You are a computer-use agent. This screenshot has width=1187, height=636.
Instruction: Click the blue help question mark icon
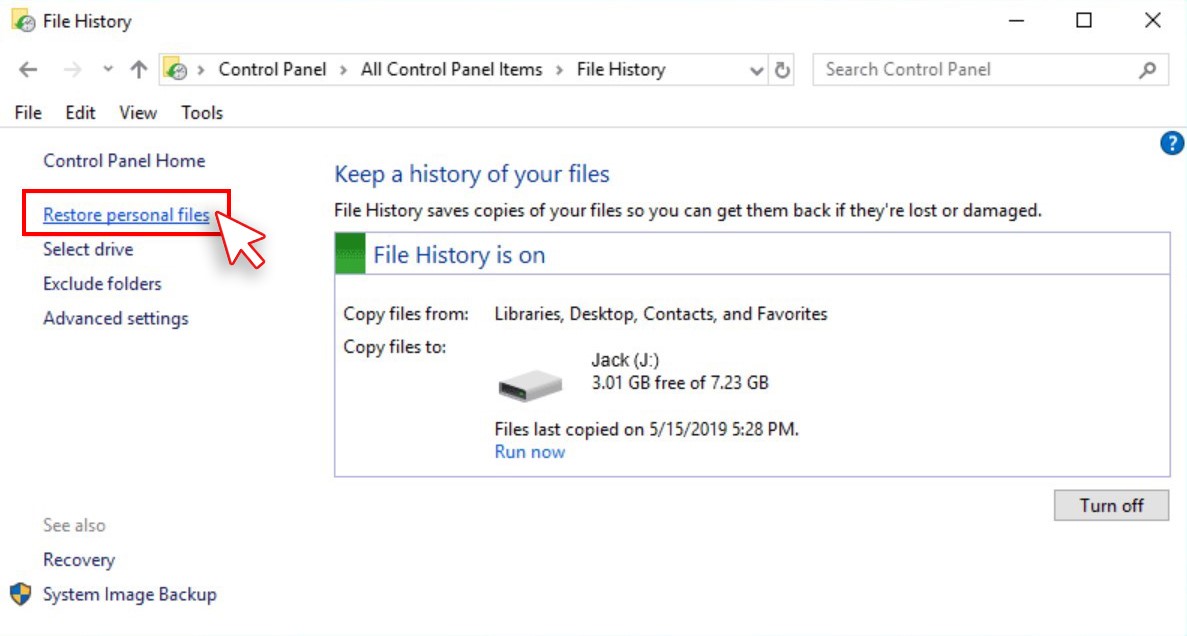pyautogui.click(x=1171, y=144)
